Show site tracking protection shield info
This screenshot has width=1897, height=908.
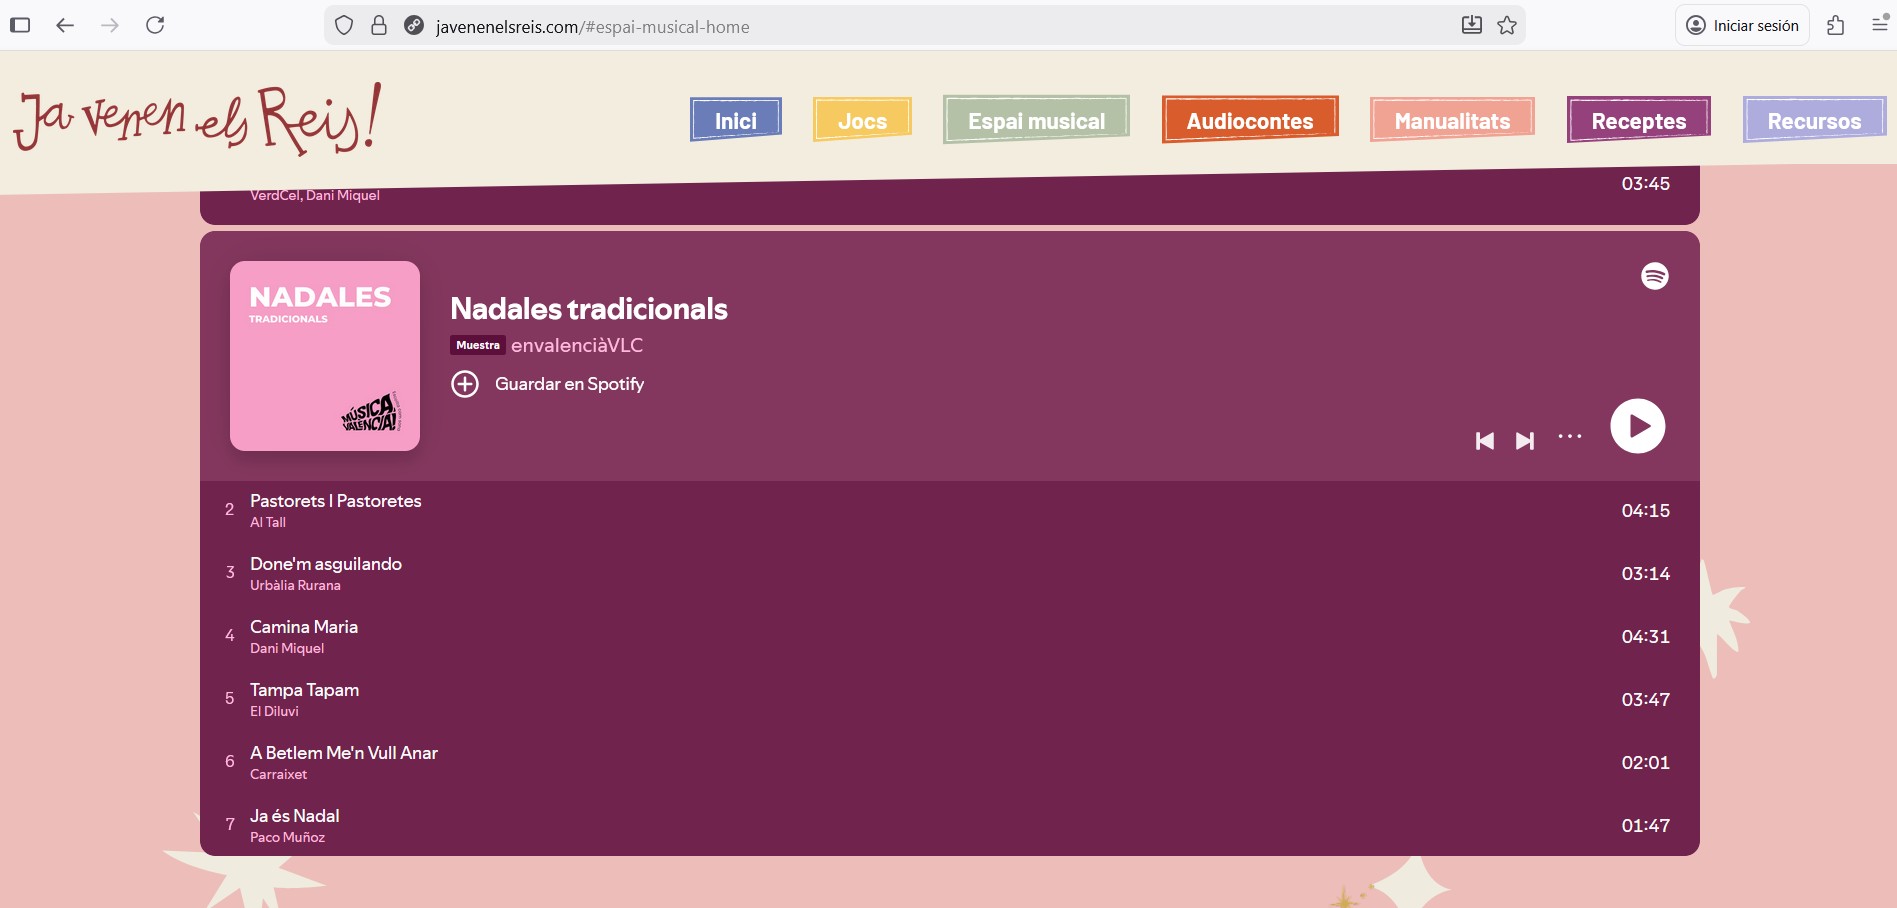344,26
